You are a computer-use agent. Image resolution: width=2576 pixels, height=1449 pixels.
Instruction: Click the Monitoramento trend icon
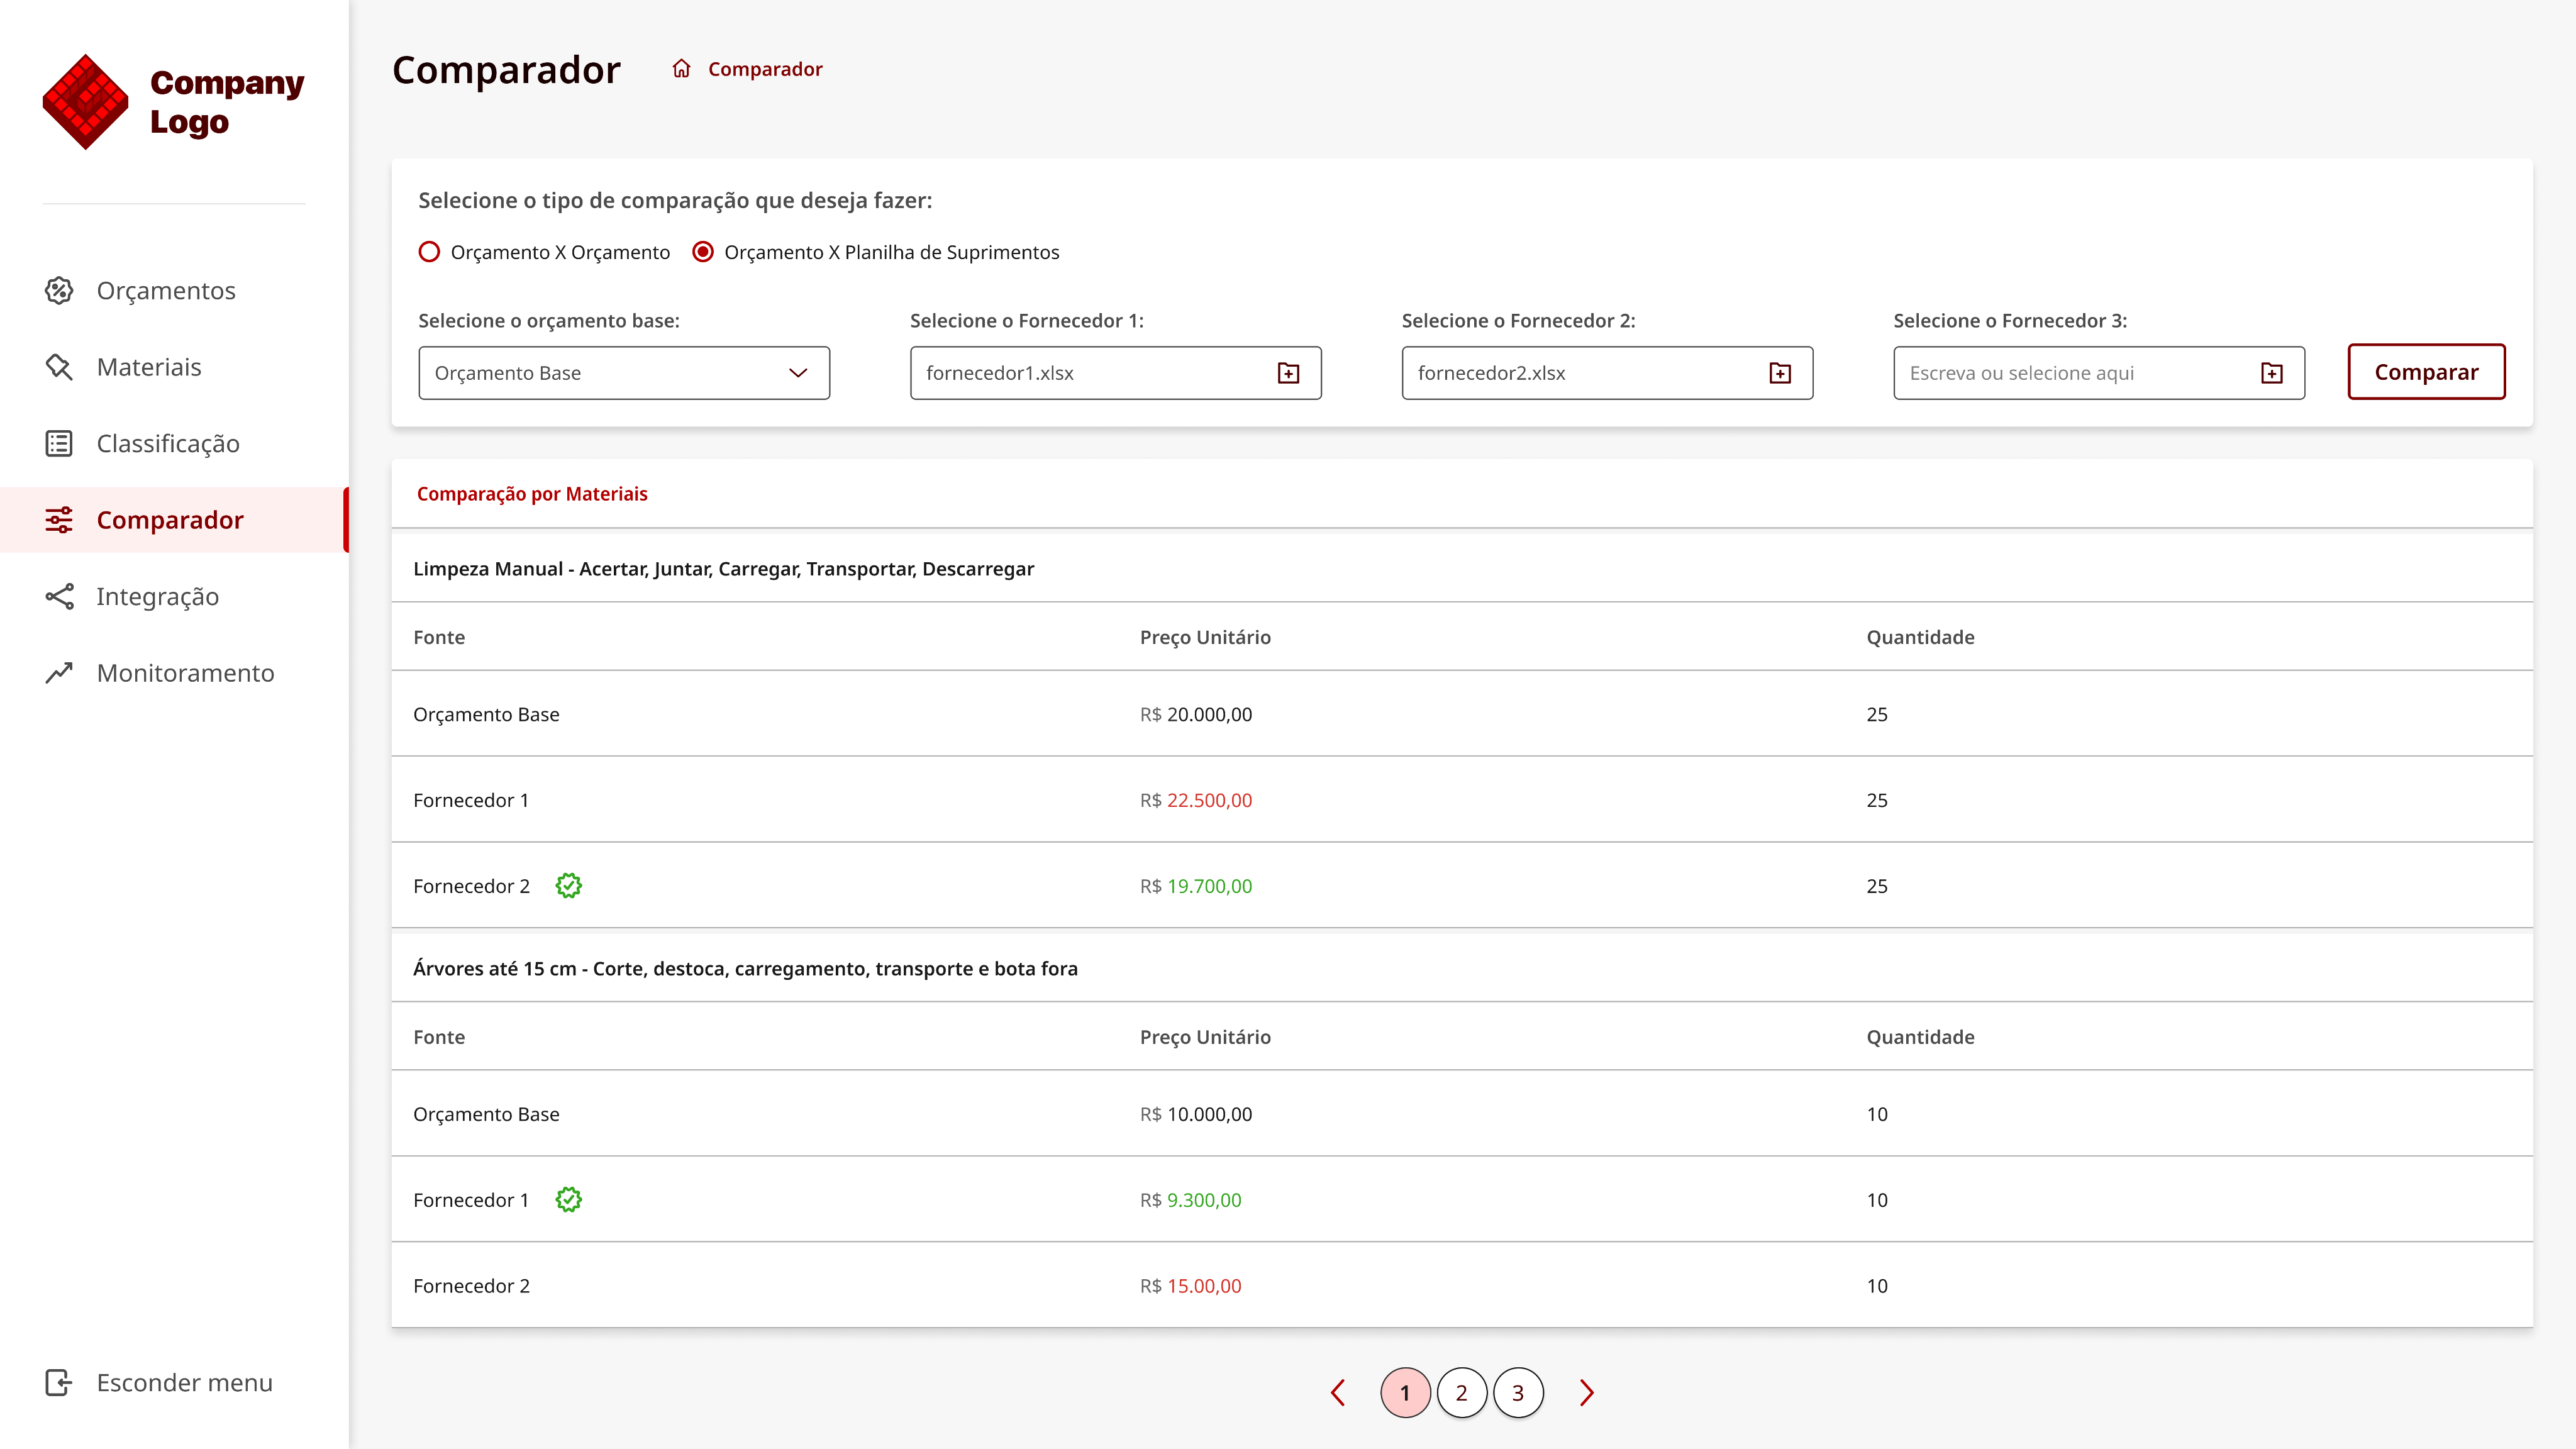[x=59, y=673]
